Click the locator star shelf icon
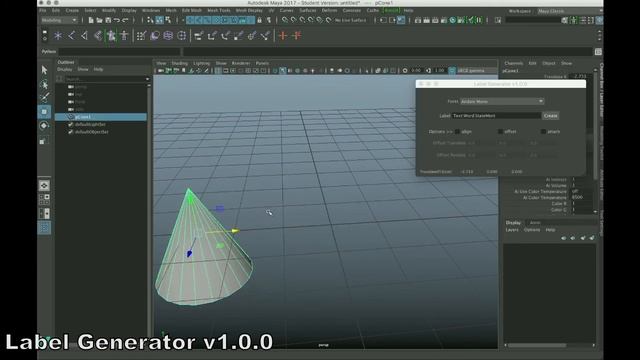This screenshot has height=360, width=640. pos(58,36)
